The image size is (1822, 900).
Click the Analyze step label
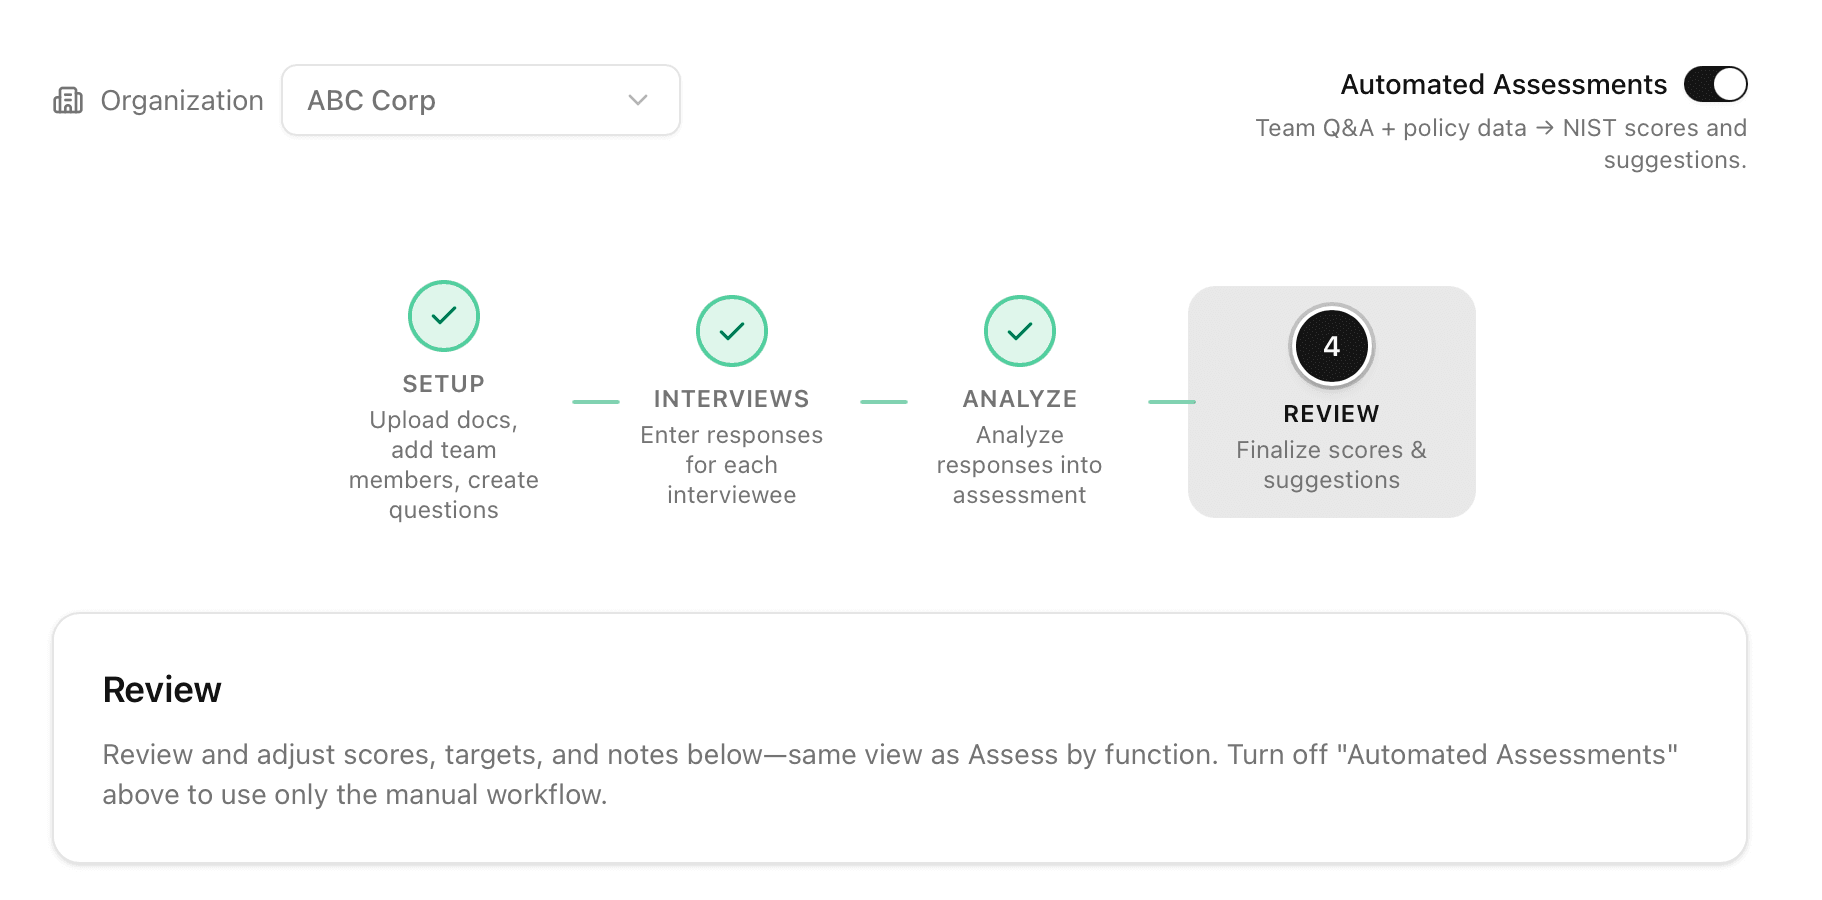point(1019,398)
